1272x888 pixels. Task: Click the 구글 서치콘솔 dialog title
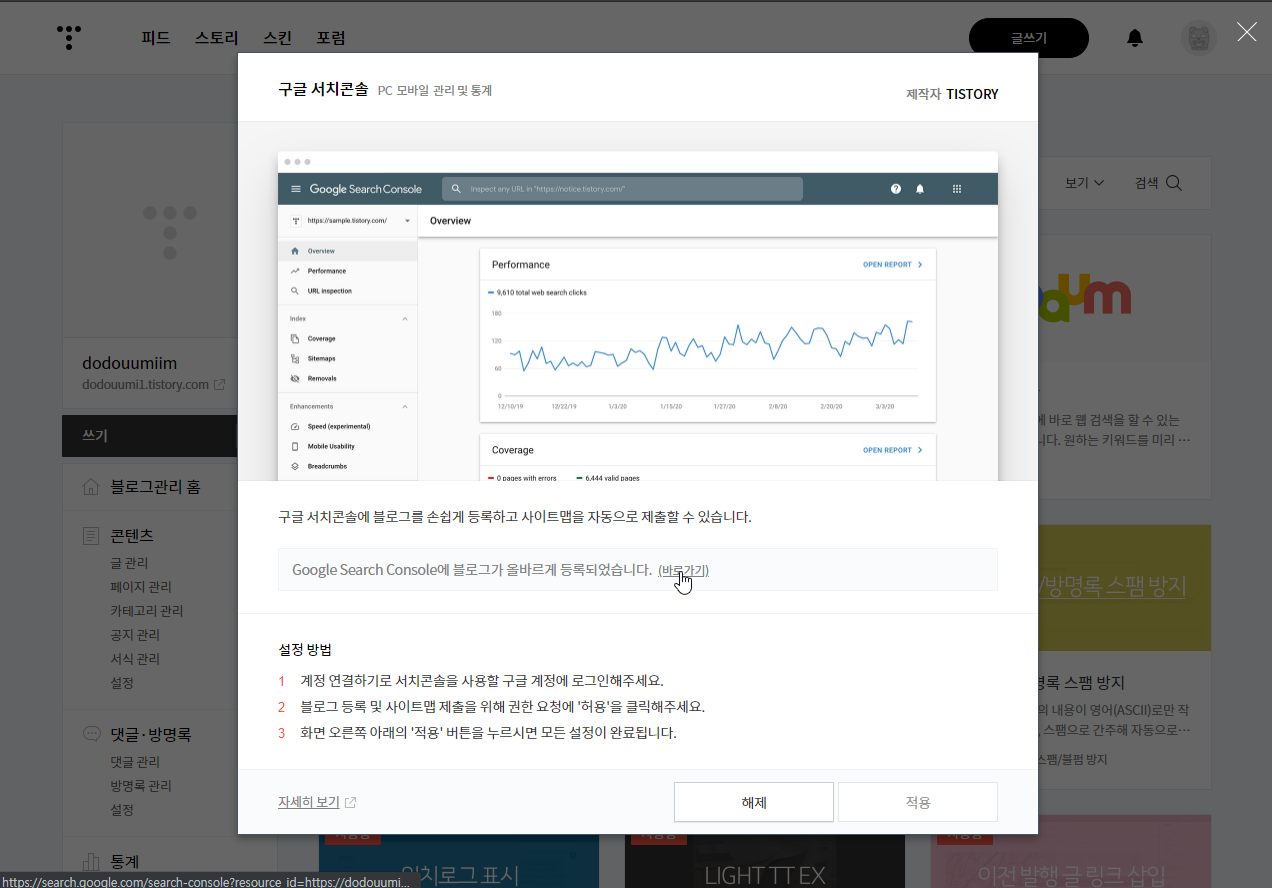coord(323,90)
